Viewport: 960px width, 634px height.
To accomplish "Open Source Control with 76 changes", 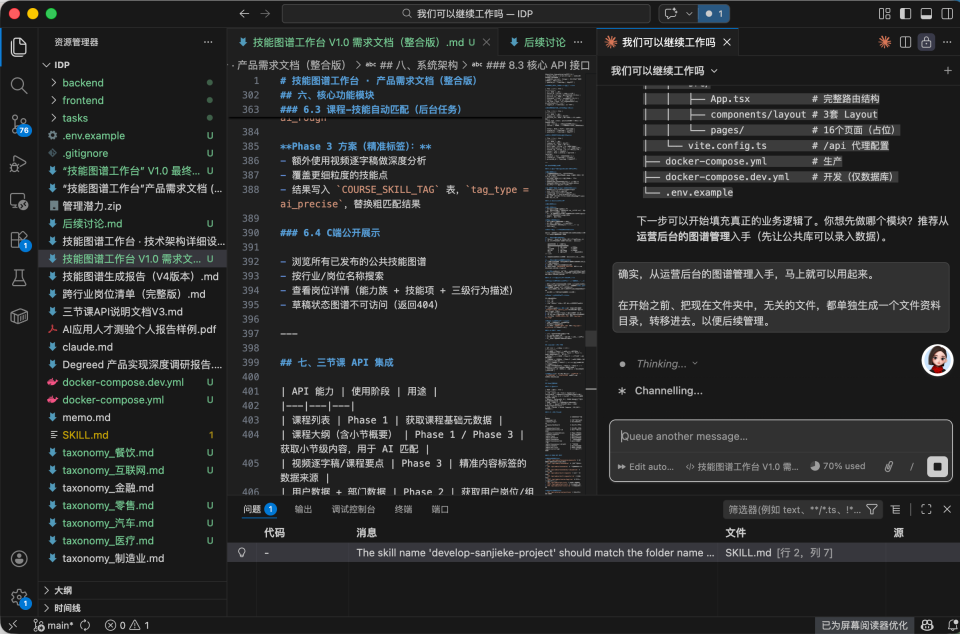I will 19,125.
